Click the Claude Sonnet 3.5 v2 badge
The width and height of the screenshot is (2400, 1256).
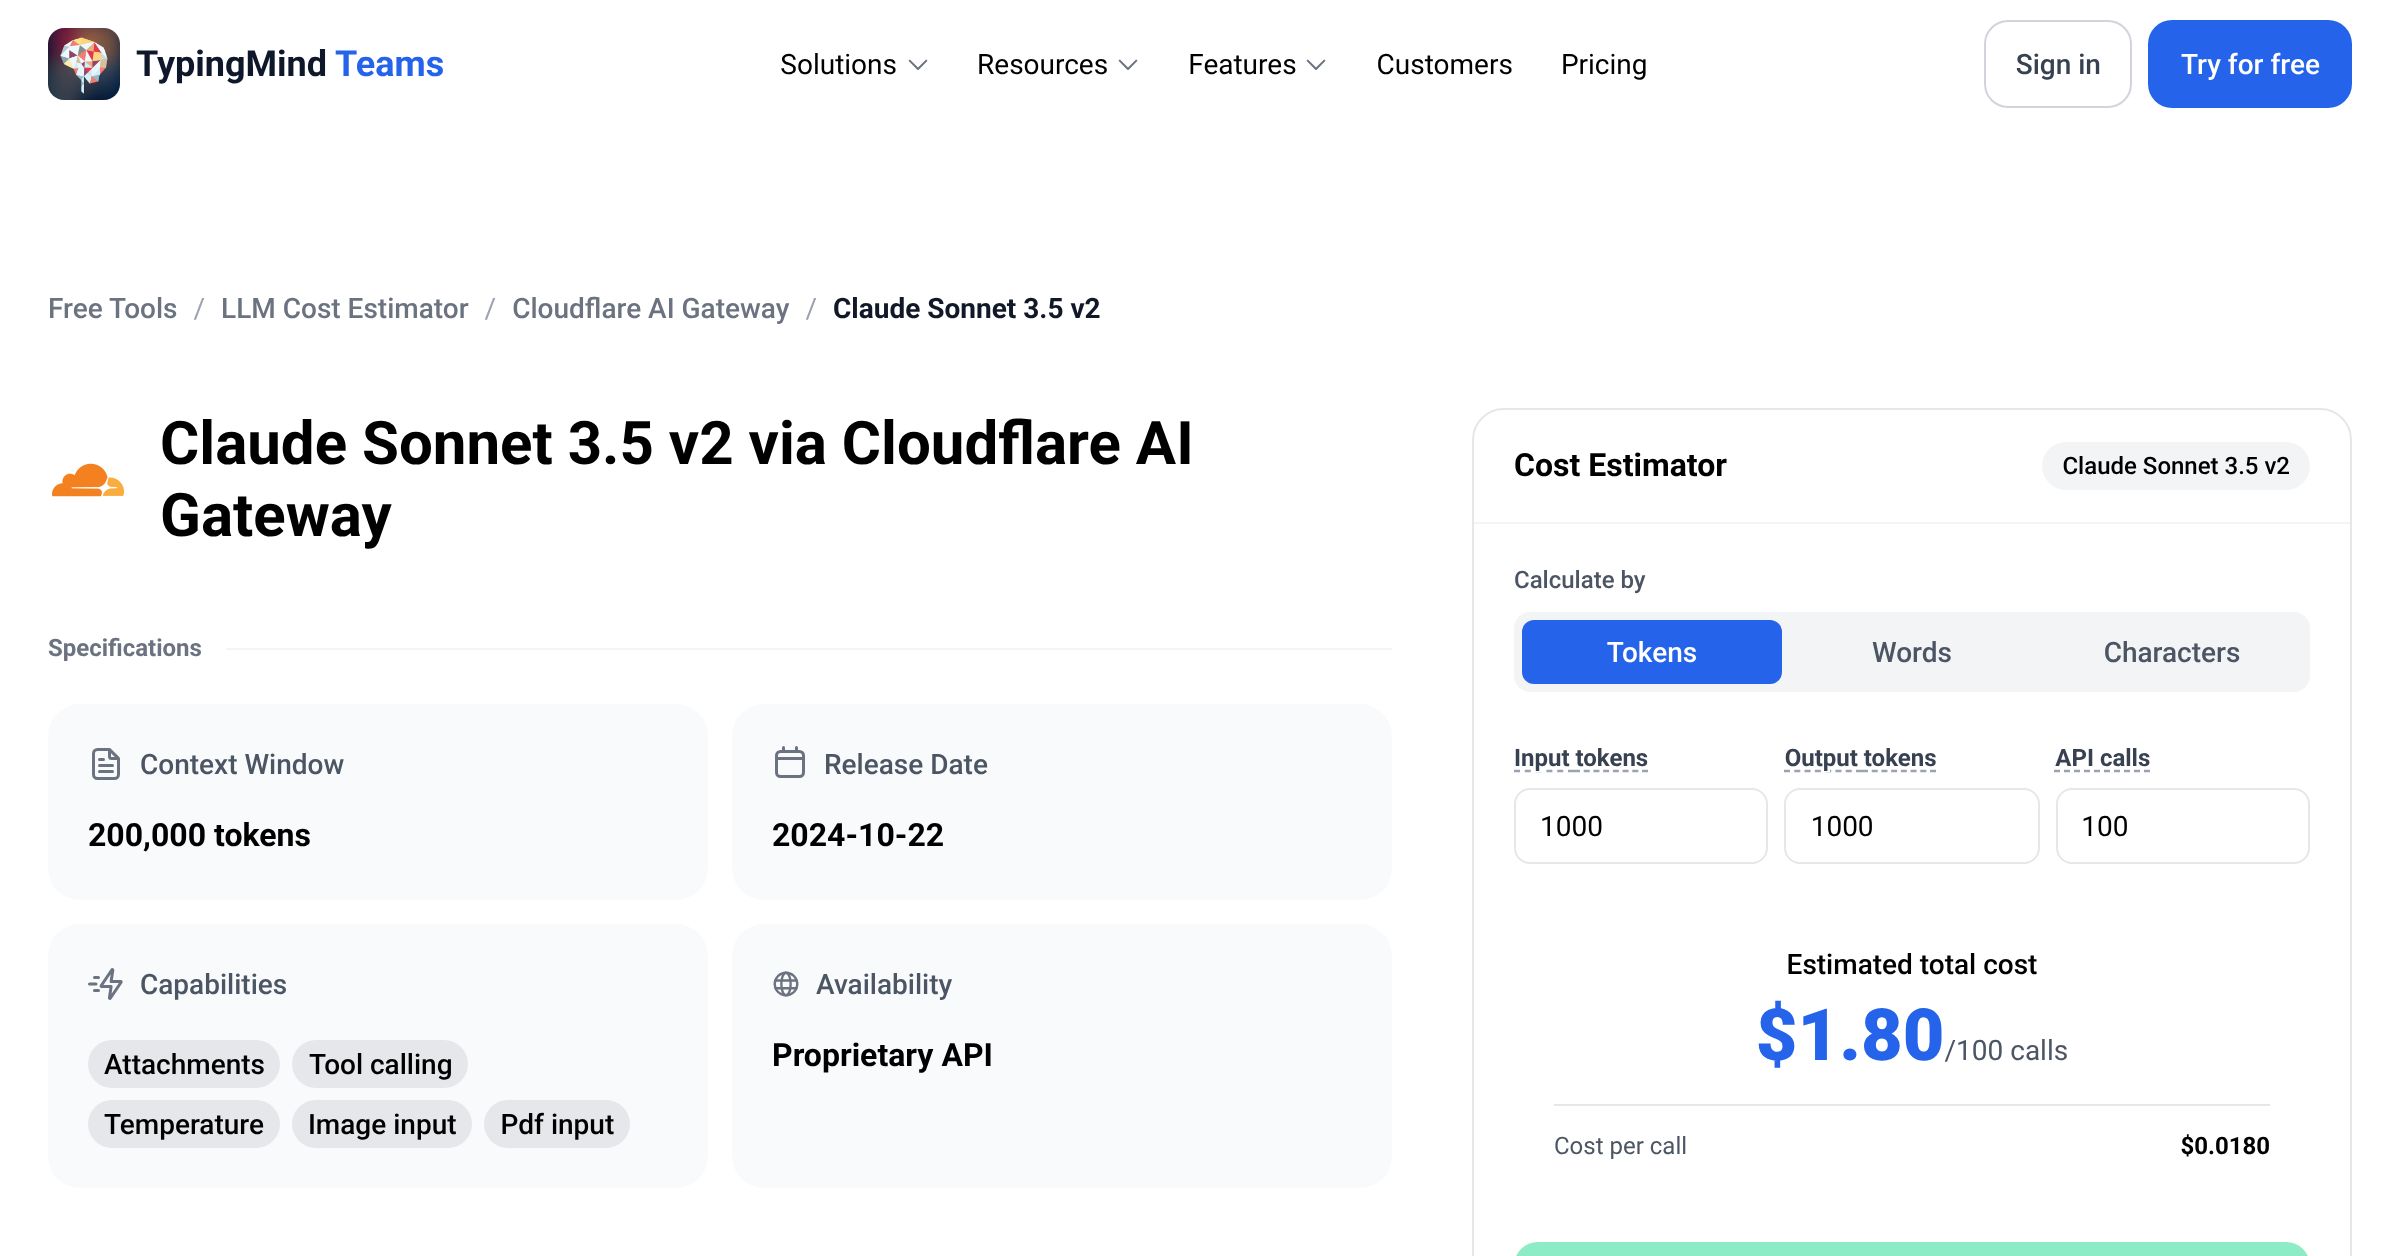(2176, 466)
